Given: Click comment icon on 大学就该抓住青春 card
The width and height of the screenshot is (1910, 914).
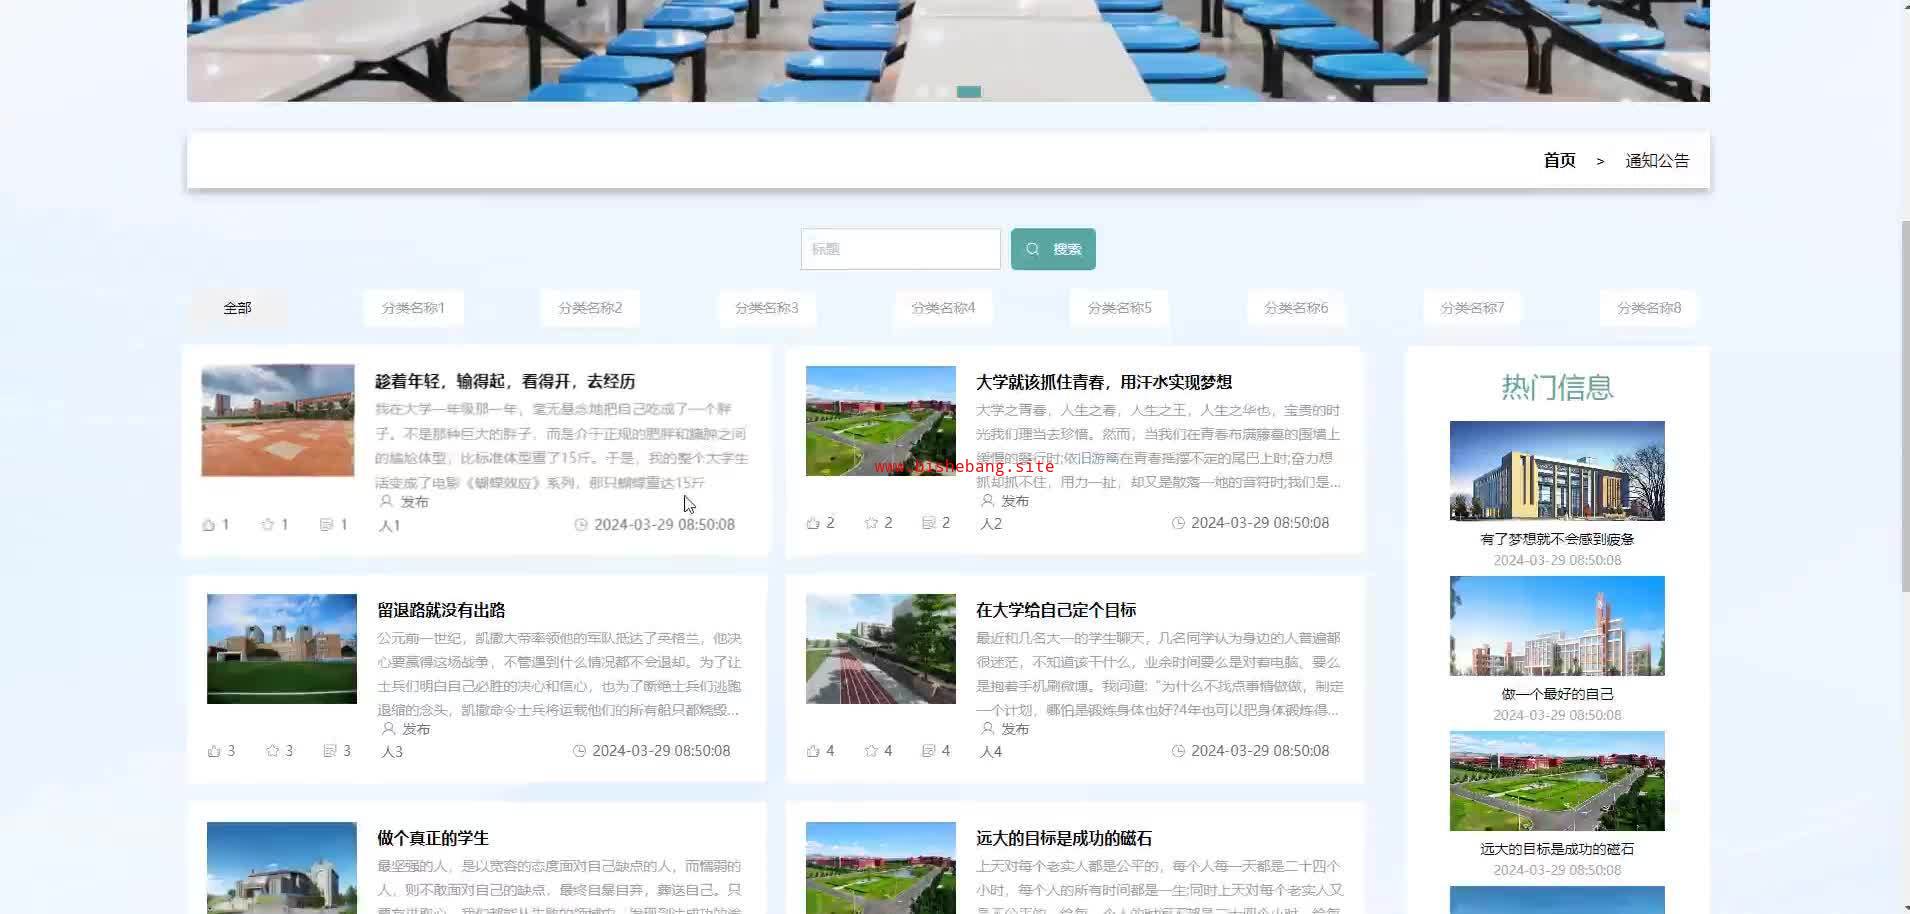Looking at the screenshot, I should (928, 523).
